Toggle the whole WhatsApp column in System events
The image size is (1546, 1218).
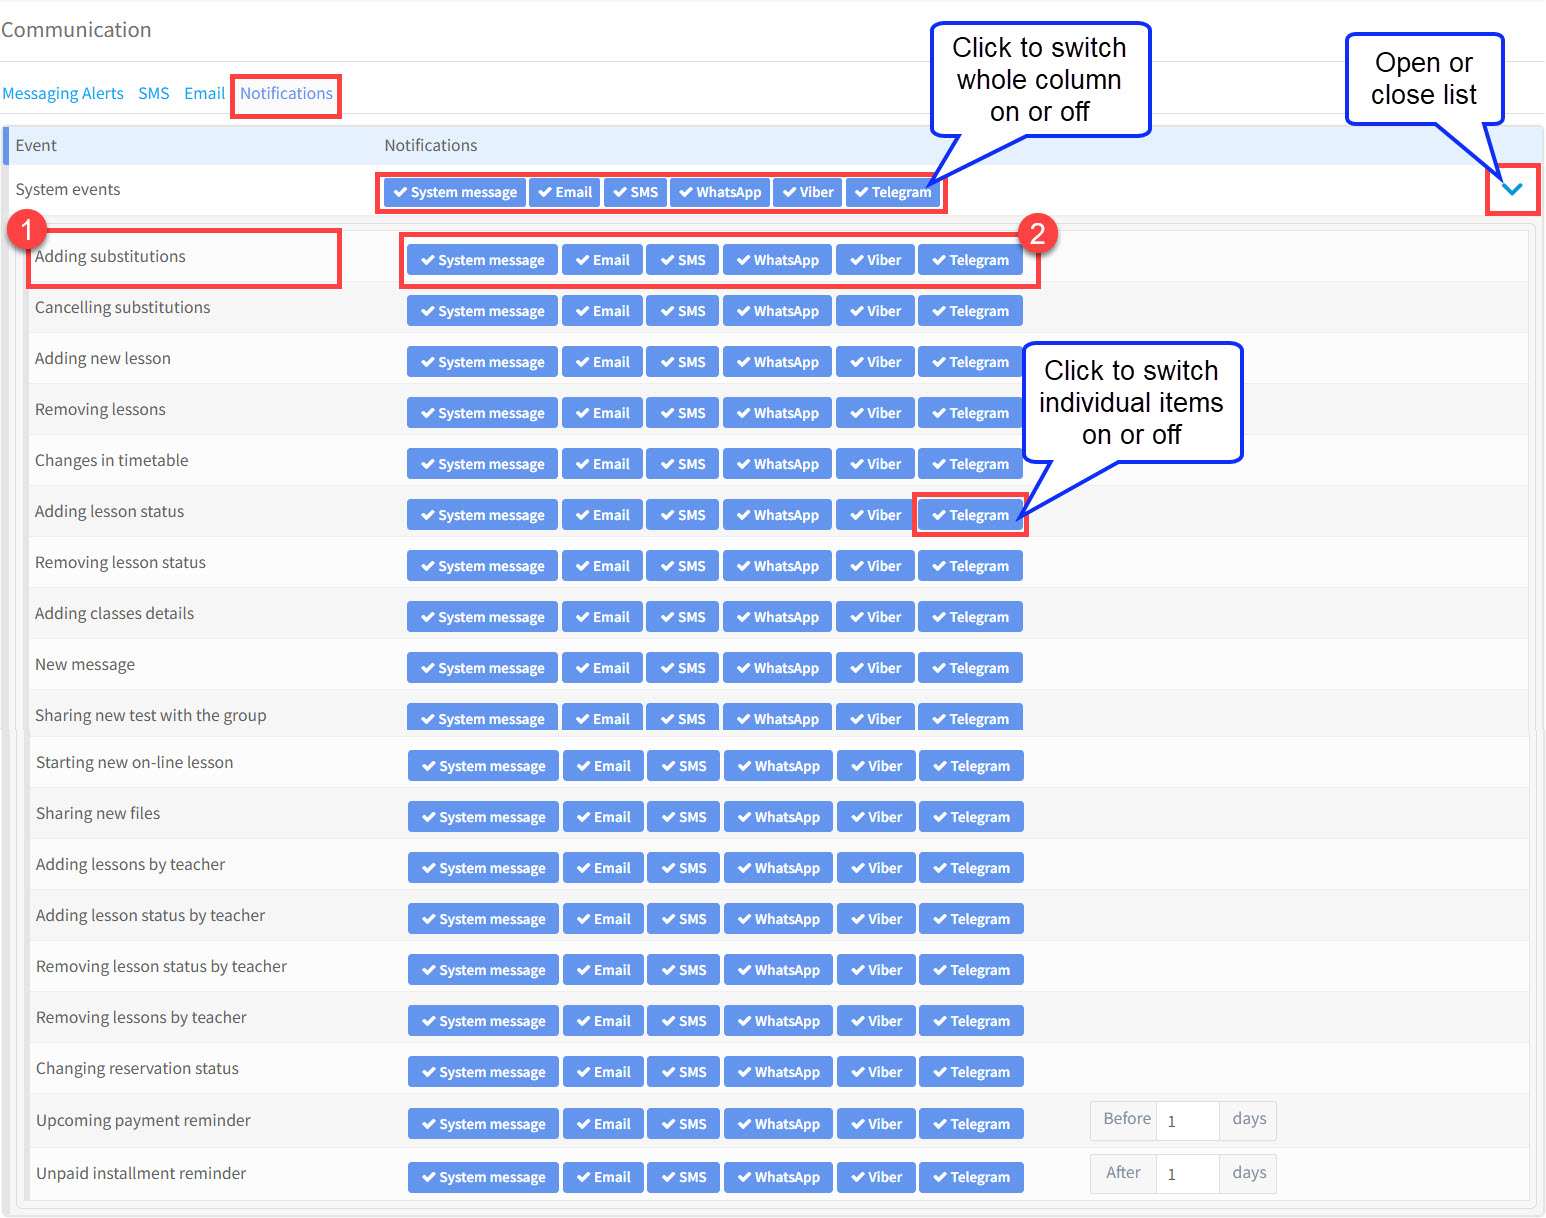pyautogui.click(x=720, y=192)
